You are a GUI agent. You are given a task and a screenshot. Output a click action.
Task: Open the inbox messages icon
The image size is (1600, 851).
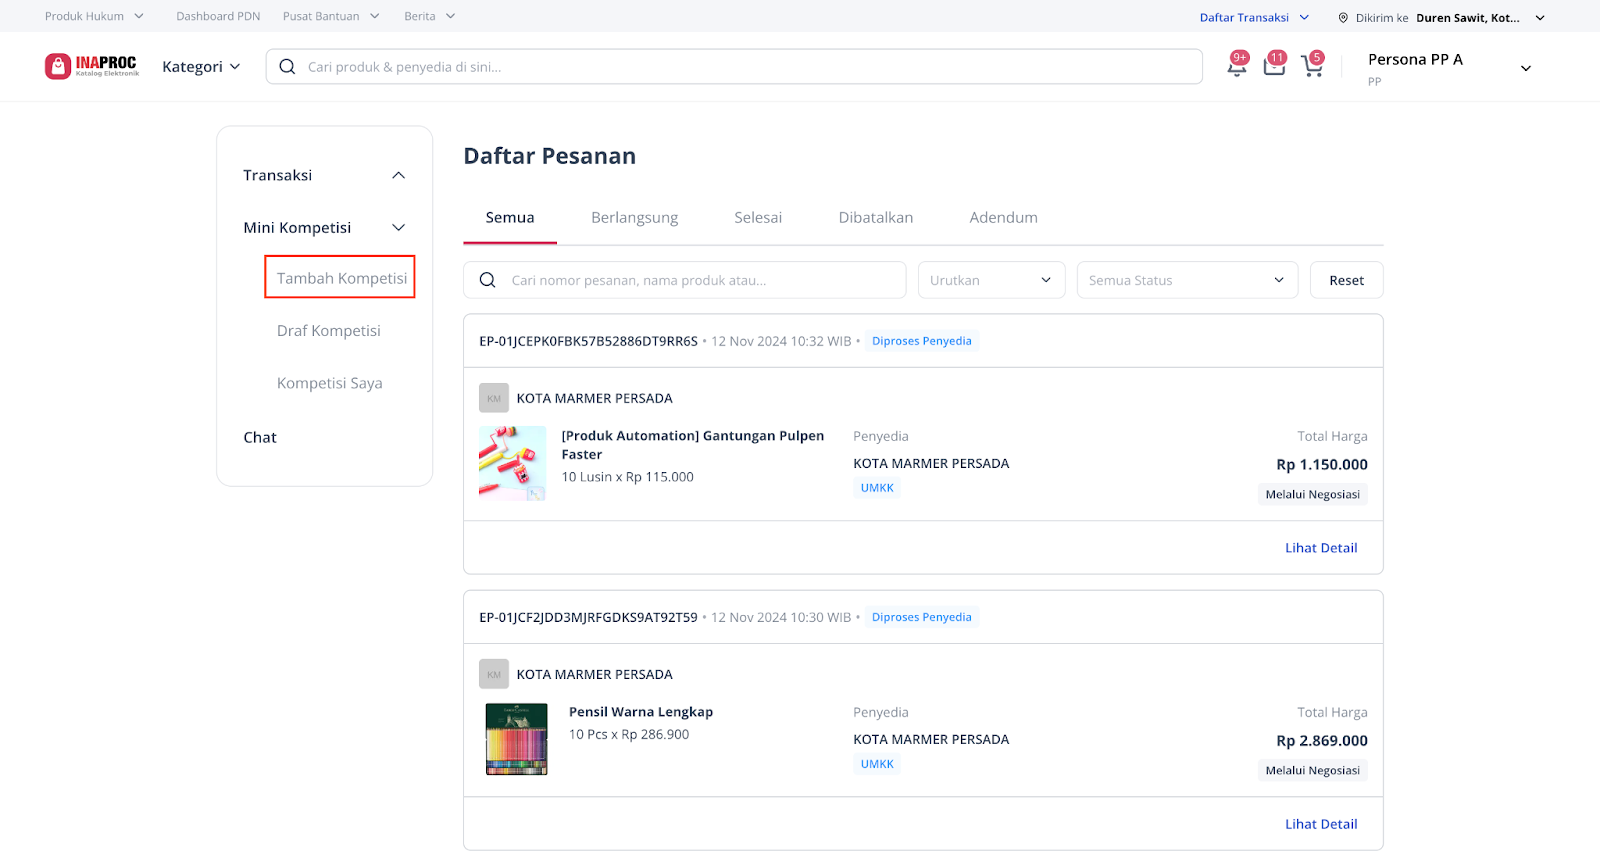point(1274,65)
